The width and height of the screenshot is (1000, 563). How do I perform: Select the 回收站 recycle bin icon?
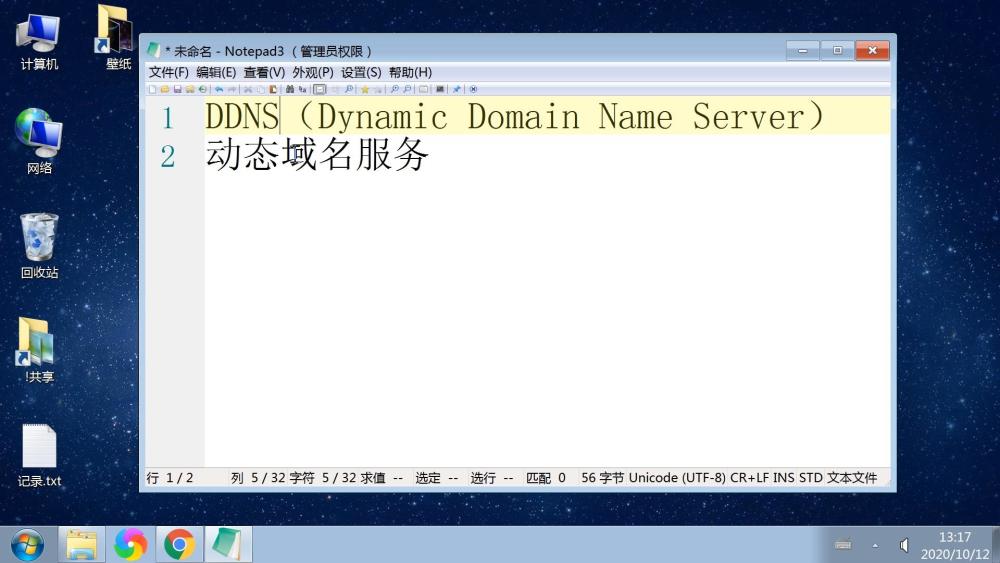point(39,246)
